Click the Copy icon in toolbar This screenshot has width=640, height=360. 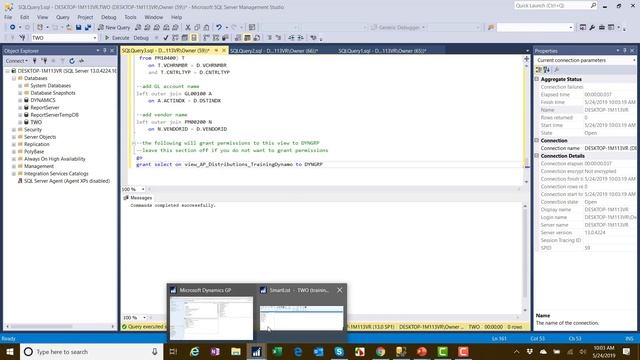pos(197,27)
